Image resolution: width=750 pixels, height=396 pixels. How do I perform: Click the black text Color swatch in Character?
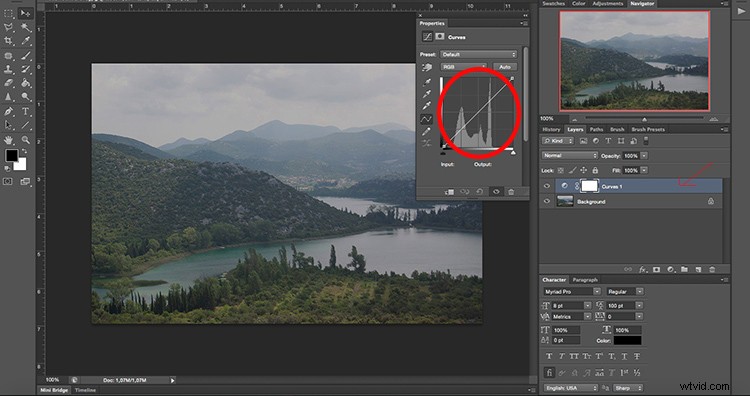click(x=628, y=341)
